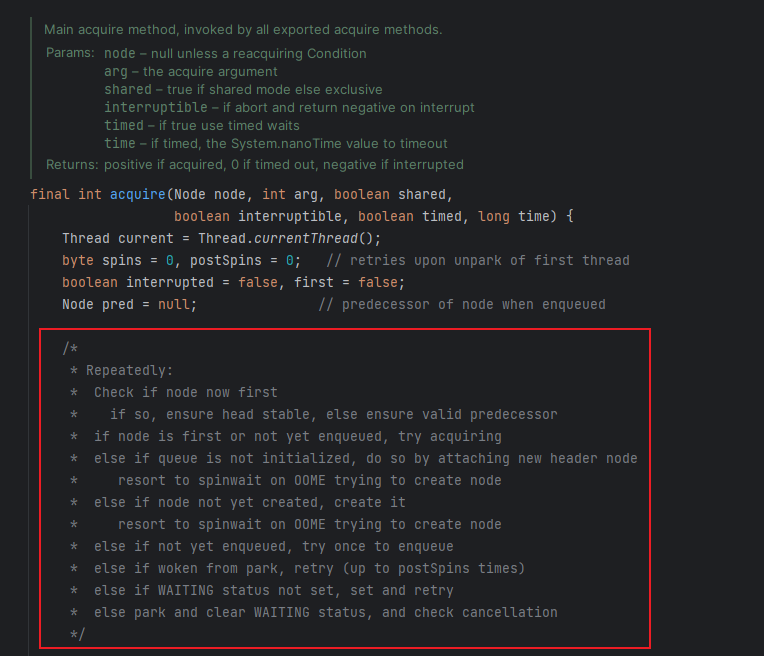Click the postSpins variable
Image resolution: width=764 pixels, height=656 pixels.
(226, 260)
